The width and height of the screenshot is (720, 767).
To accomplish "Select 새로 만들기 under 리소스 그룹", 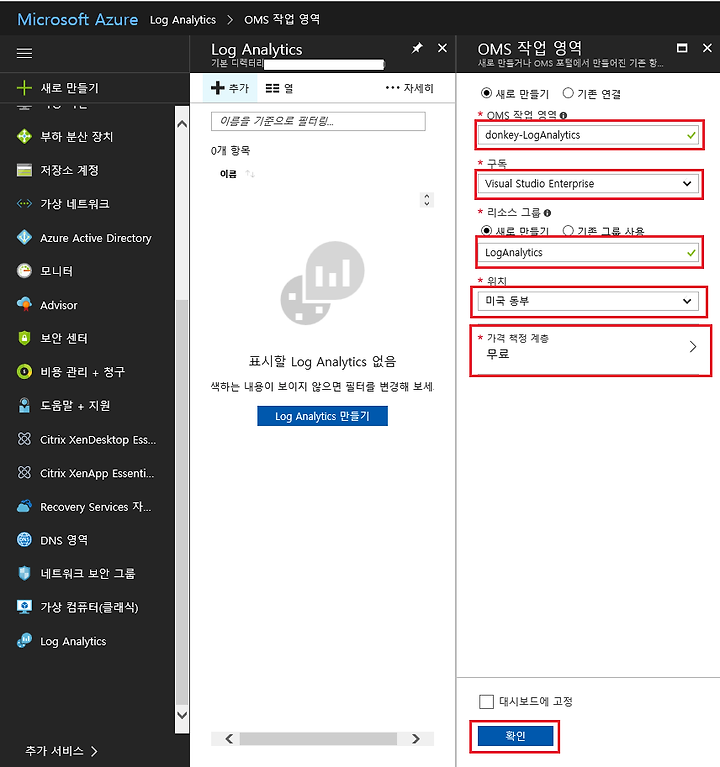I will [x=486, y=230].
